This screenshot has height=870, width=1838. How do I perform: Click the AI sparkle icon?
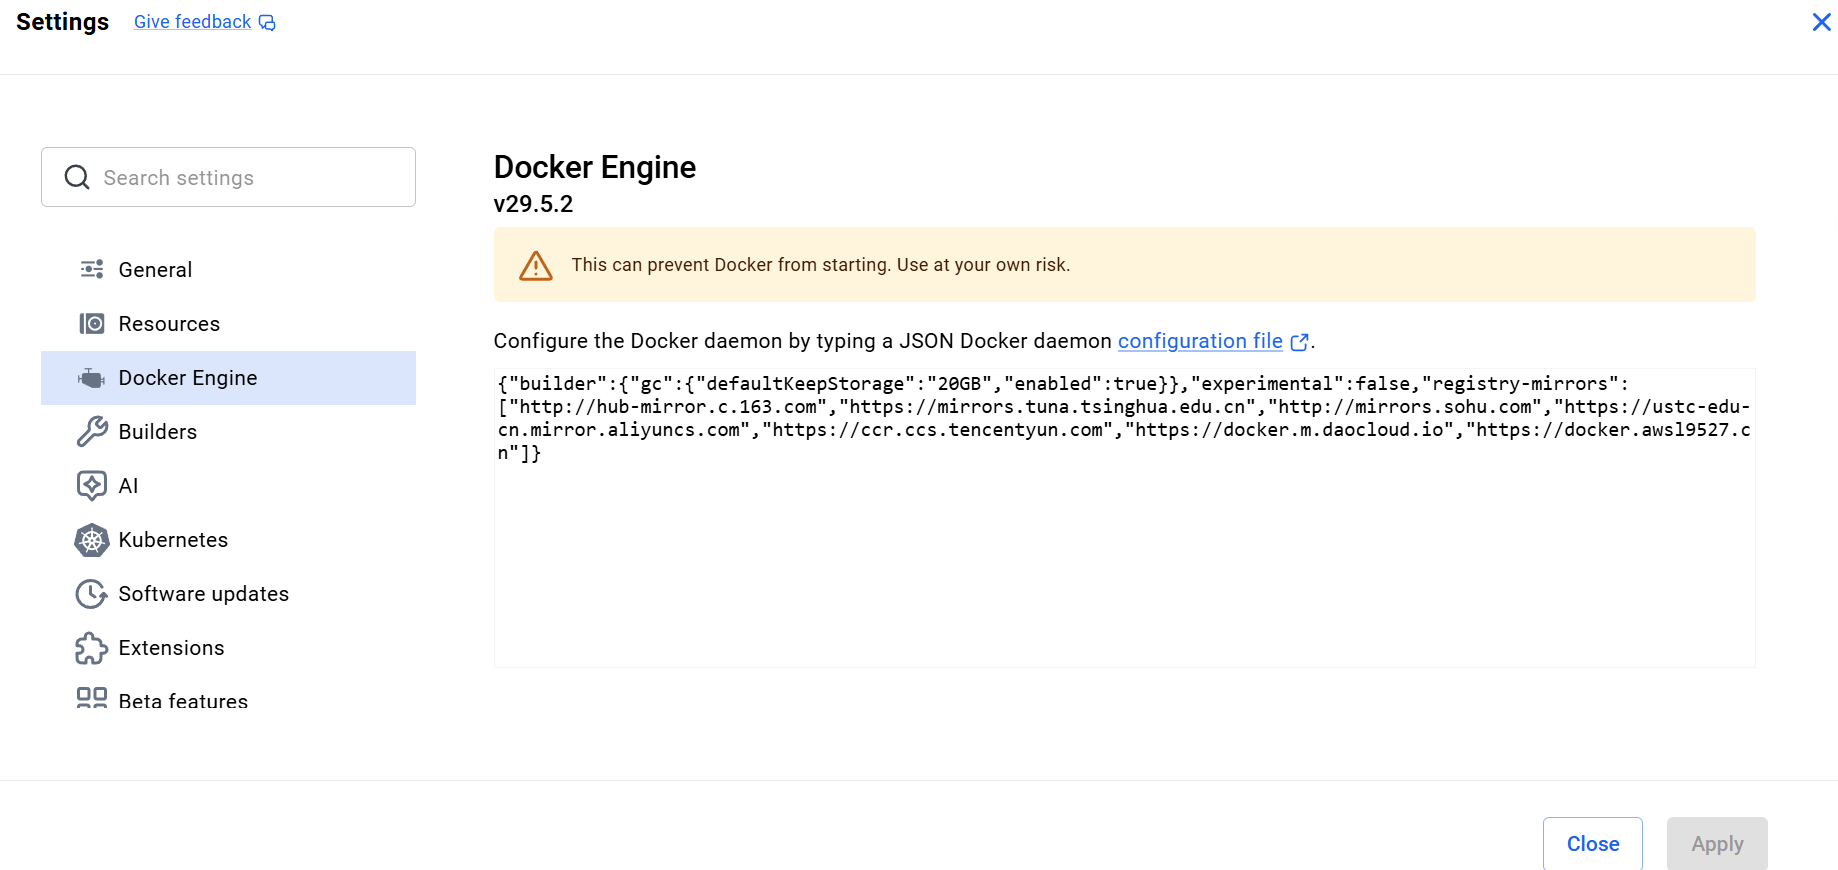coord(92,485)
